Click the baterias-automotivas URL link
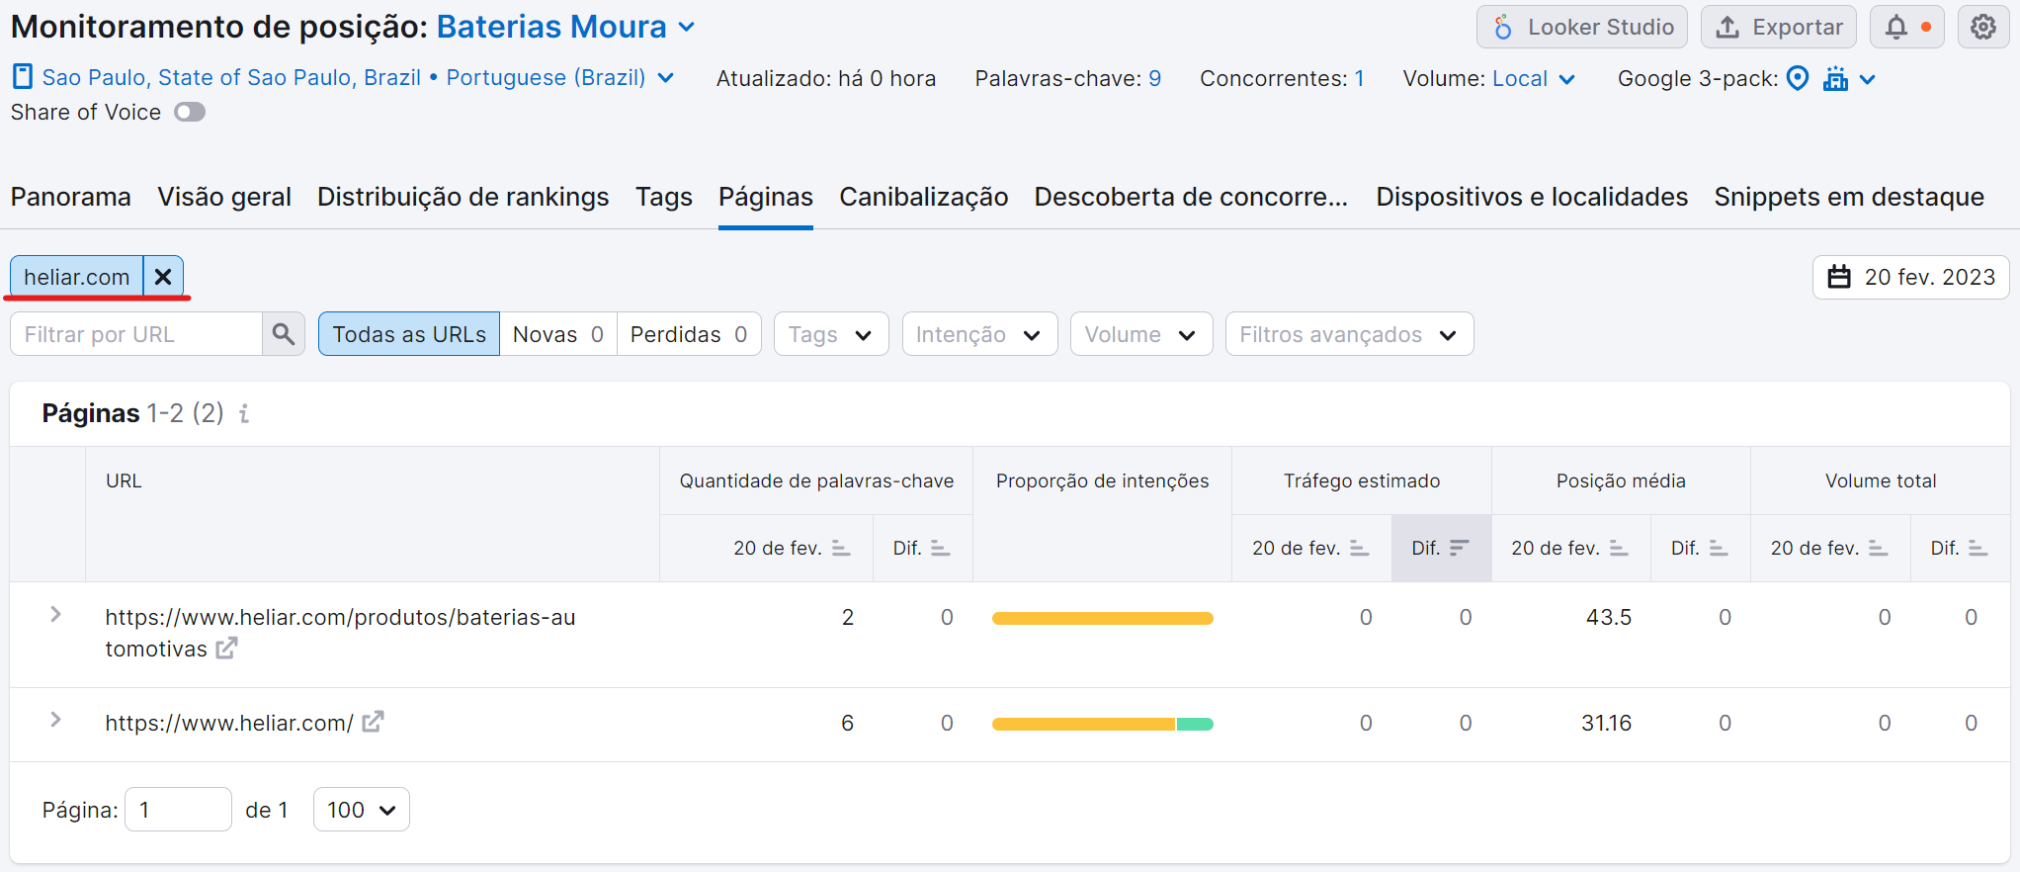2020x872 pixels. (x=340, y=633)
